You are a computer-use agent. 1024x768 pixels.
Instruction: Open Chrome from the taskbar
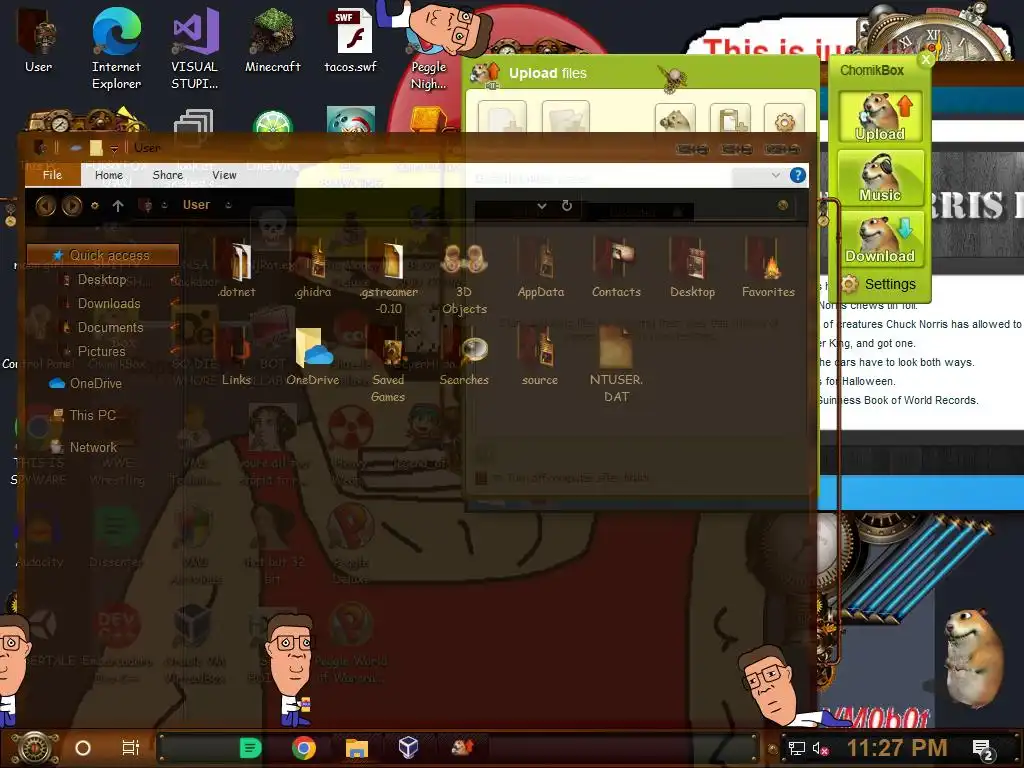coord(304,748)
